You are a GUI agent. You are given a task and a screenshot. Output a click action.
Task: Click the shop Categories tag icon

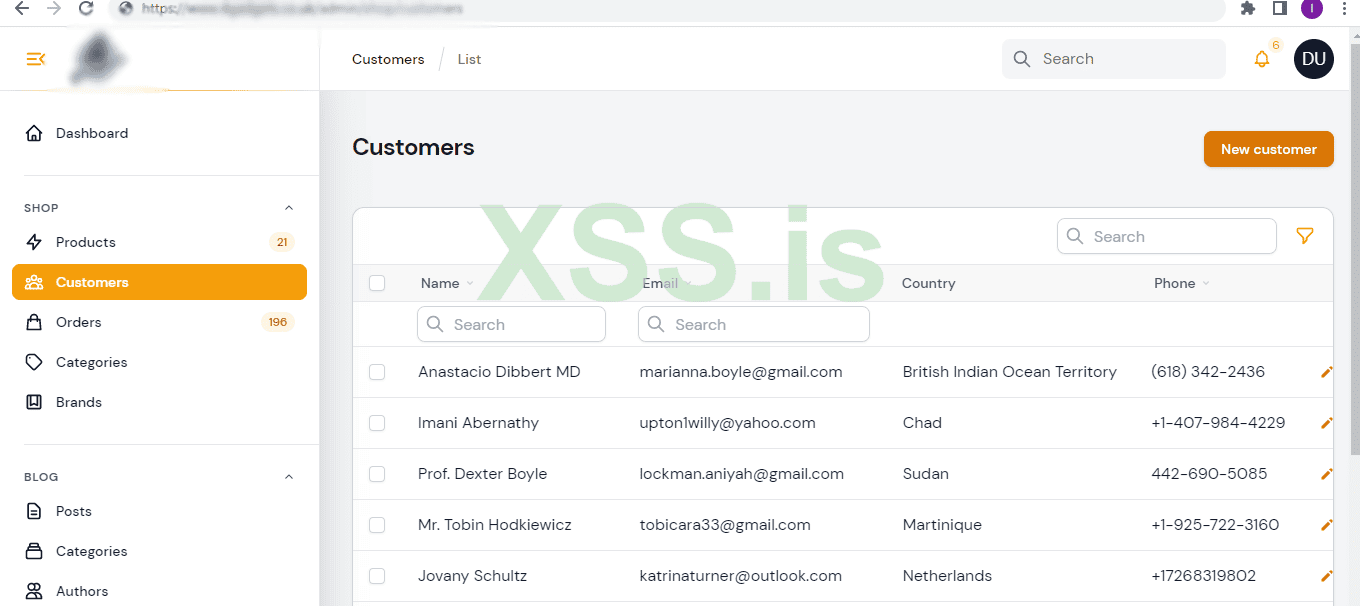(34, 362)
